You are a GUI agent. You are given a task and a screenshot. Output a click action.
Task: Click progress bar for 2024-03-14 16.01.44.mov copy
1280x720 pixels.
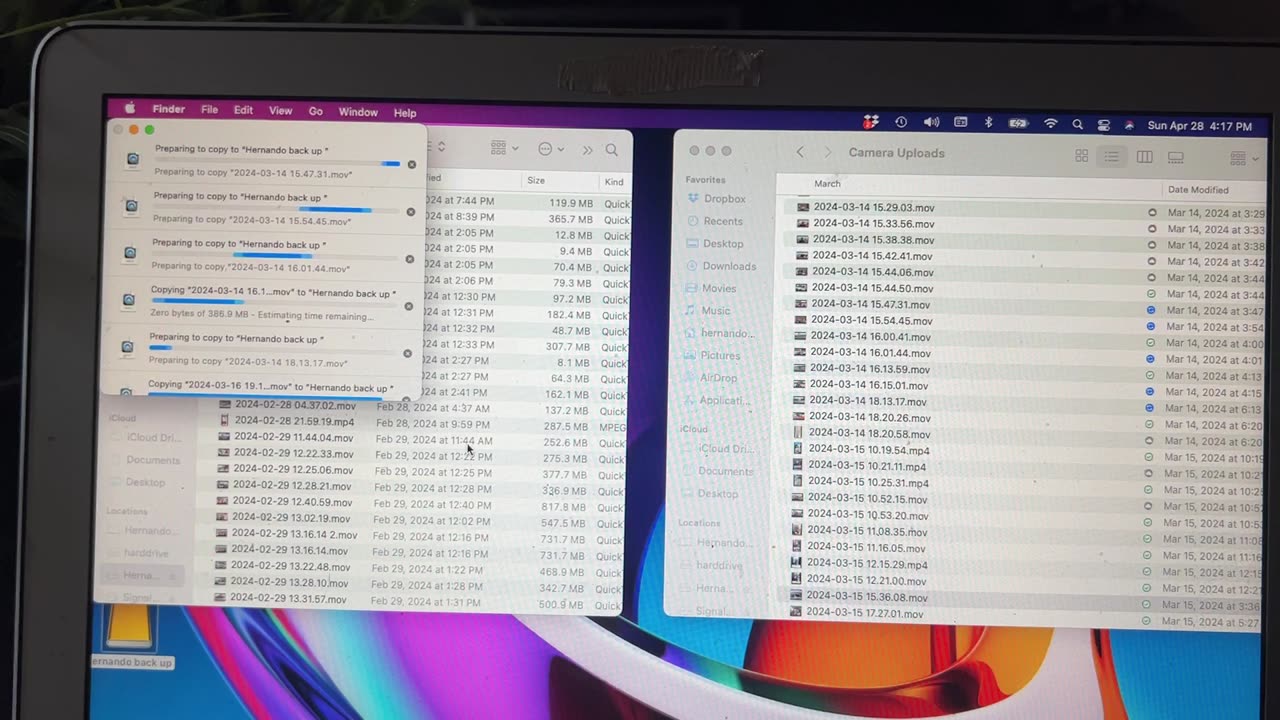tap(275, 256)
